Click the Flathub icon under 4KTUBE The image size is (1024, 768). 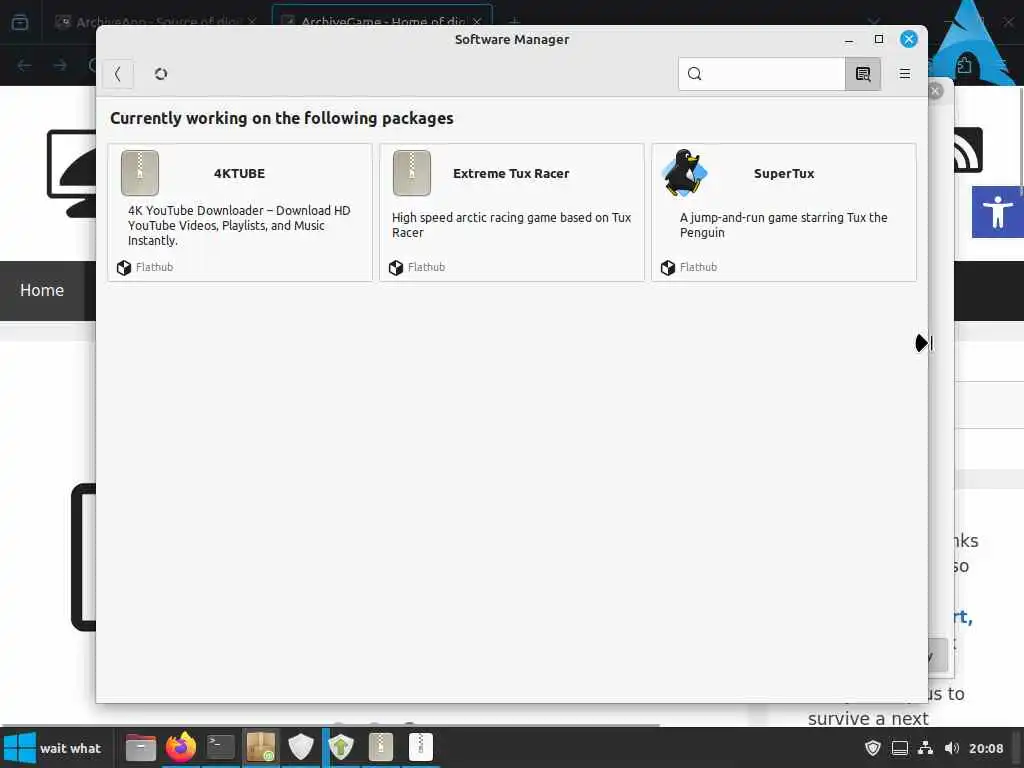coord(123,268)
